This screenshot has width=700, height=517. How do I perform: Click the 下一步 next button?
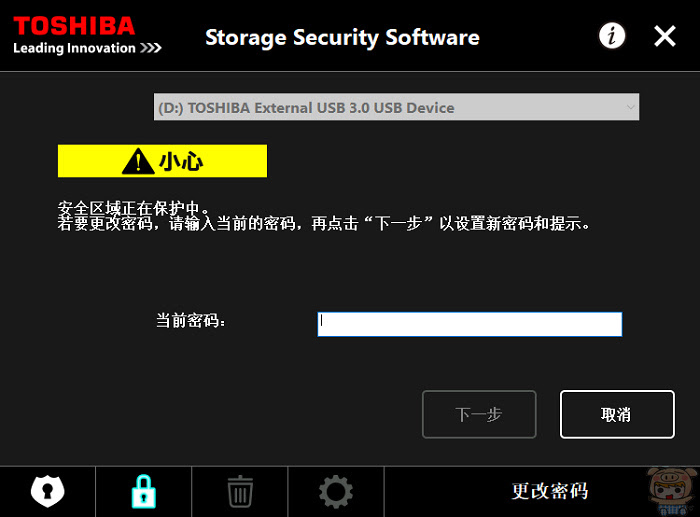point(479,414)
